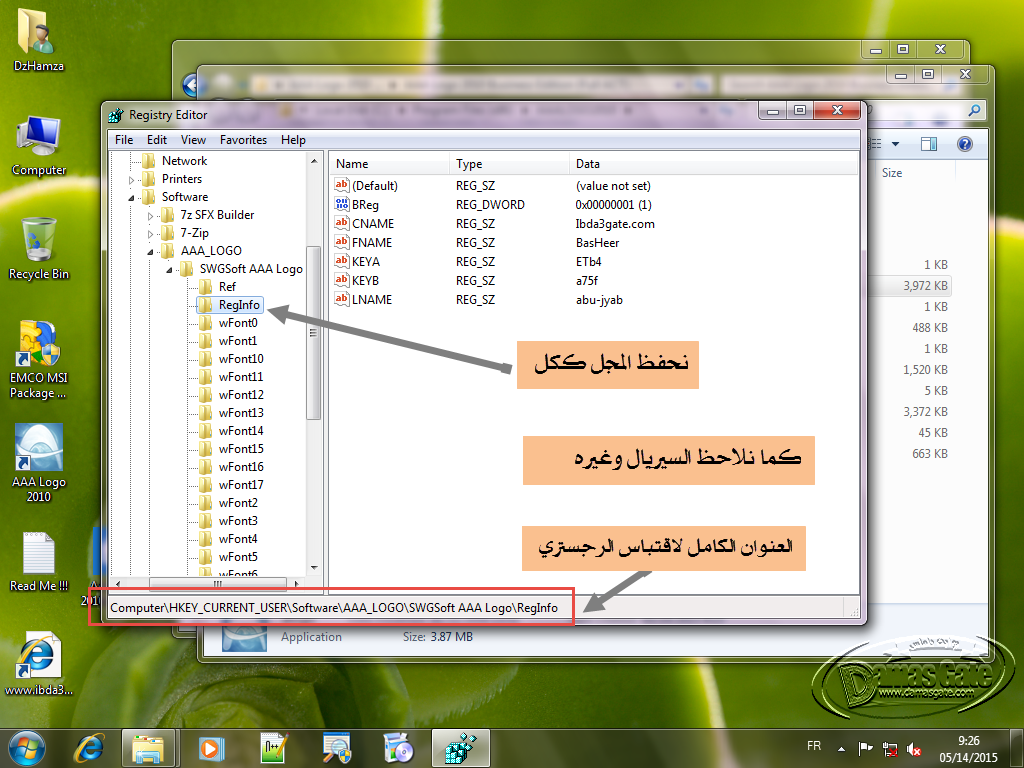1024x768 pixels.
Task: Open the Recycle Bin desktop icon
Action: click(39, 249)
